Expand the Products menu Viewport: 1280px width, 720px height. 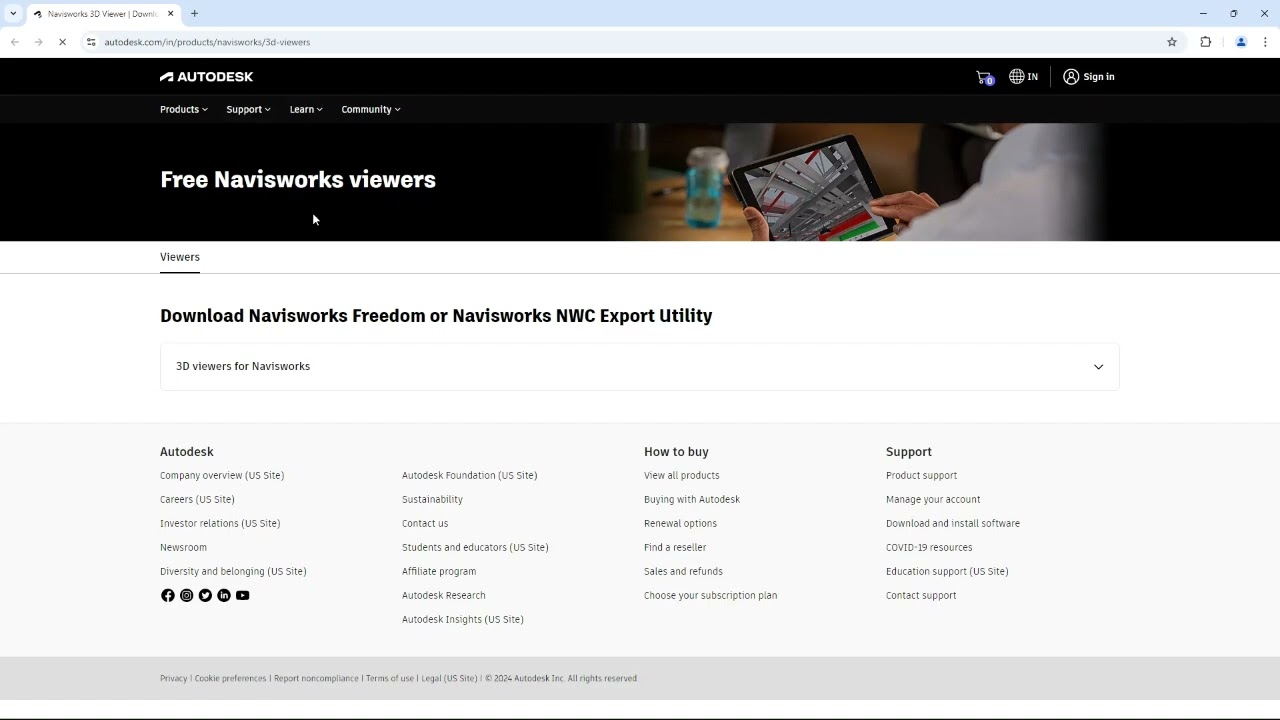coord(184,110)
